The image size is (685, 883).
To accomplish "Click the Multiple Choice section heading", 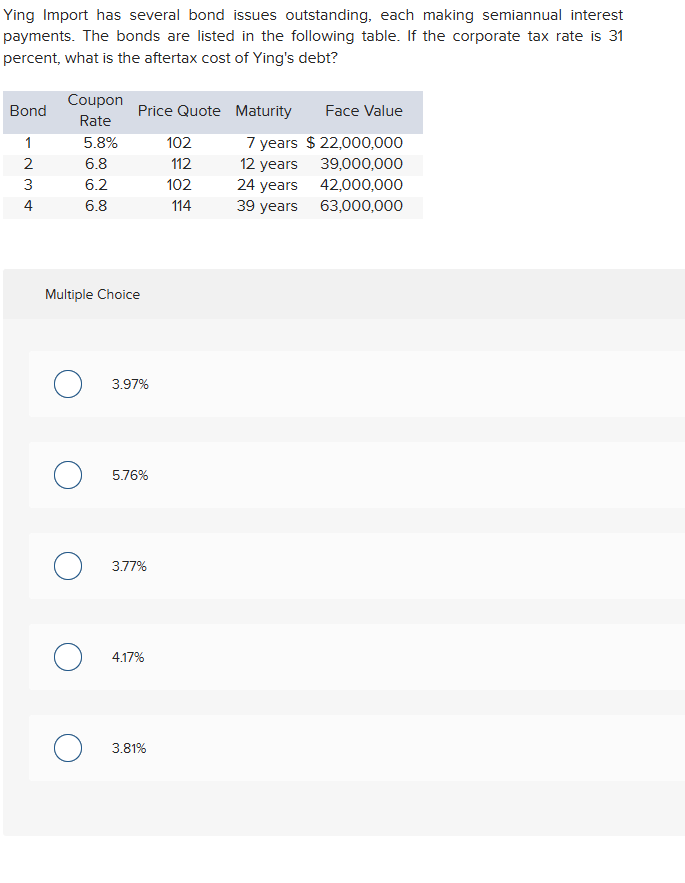I will [92, 294].
